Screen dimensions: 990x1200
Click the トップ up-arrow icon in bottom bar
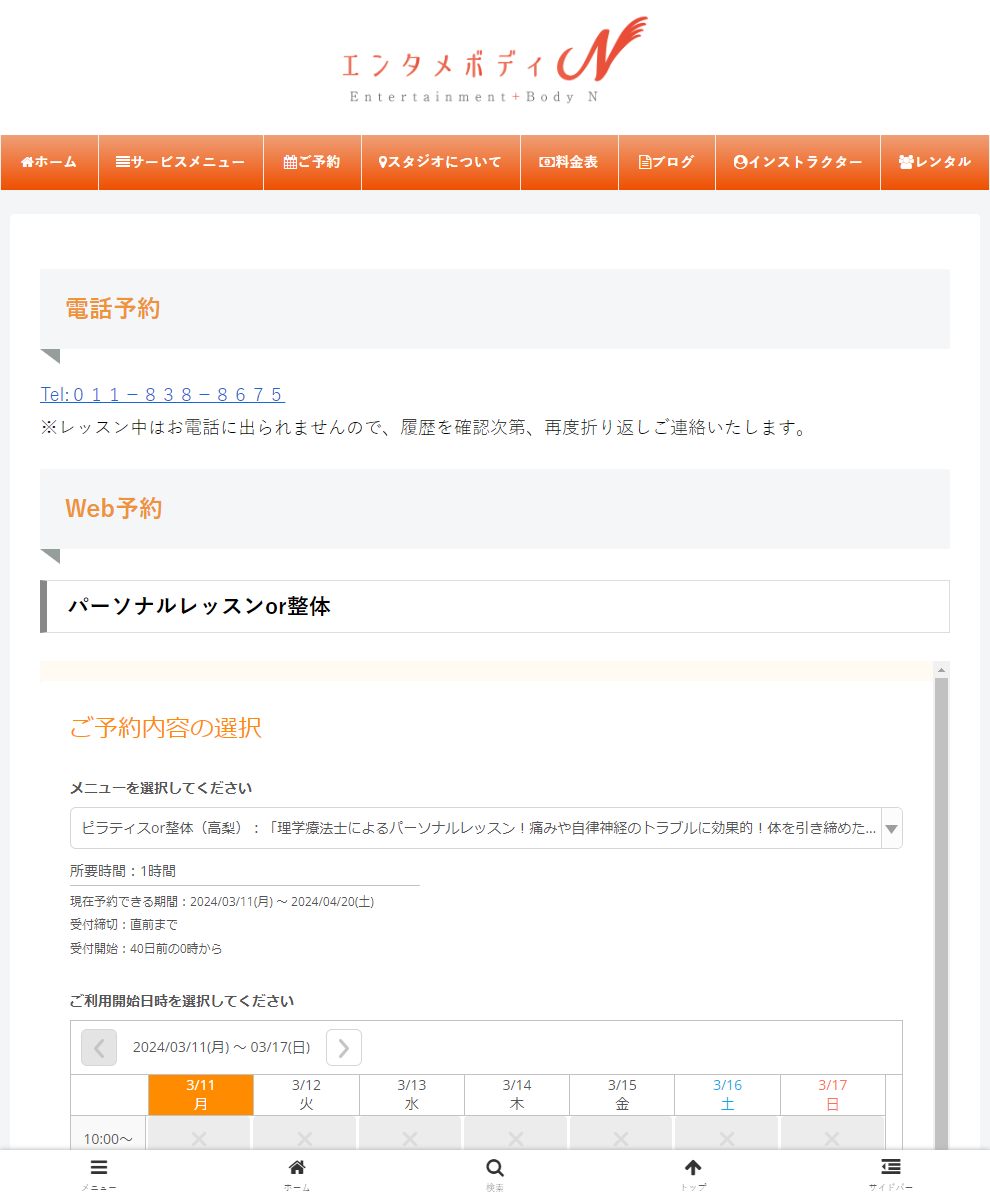tap(693, 1168)
